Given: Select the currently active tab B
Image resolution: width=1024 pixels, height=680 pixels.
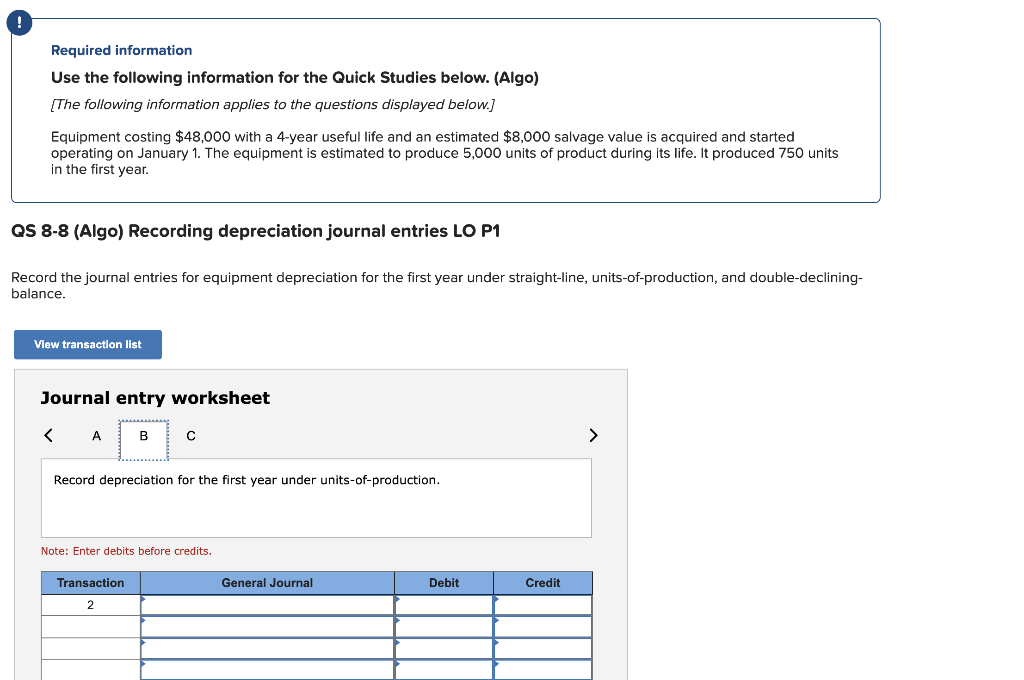Looking at the screenshot, I should 143,436.
